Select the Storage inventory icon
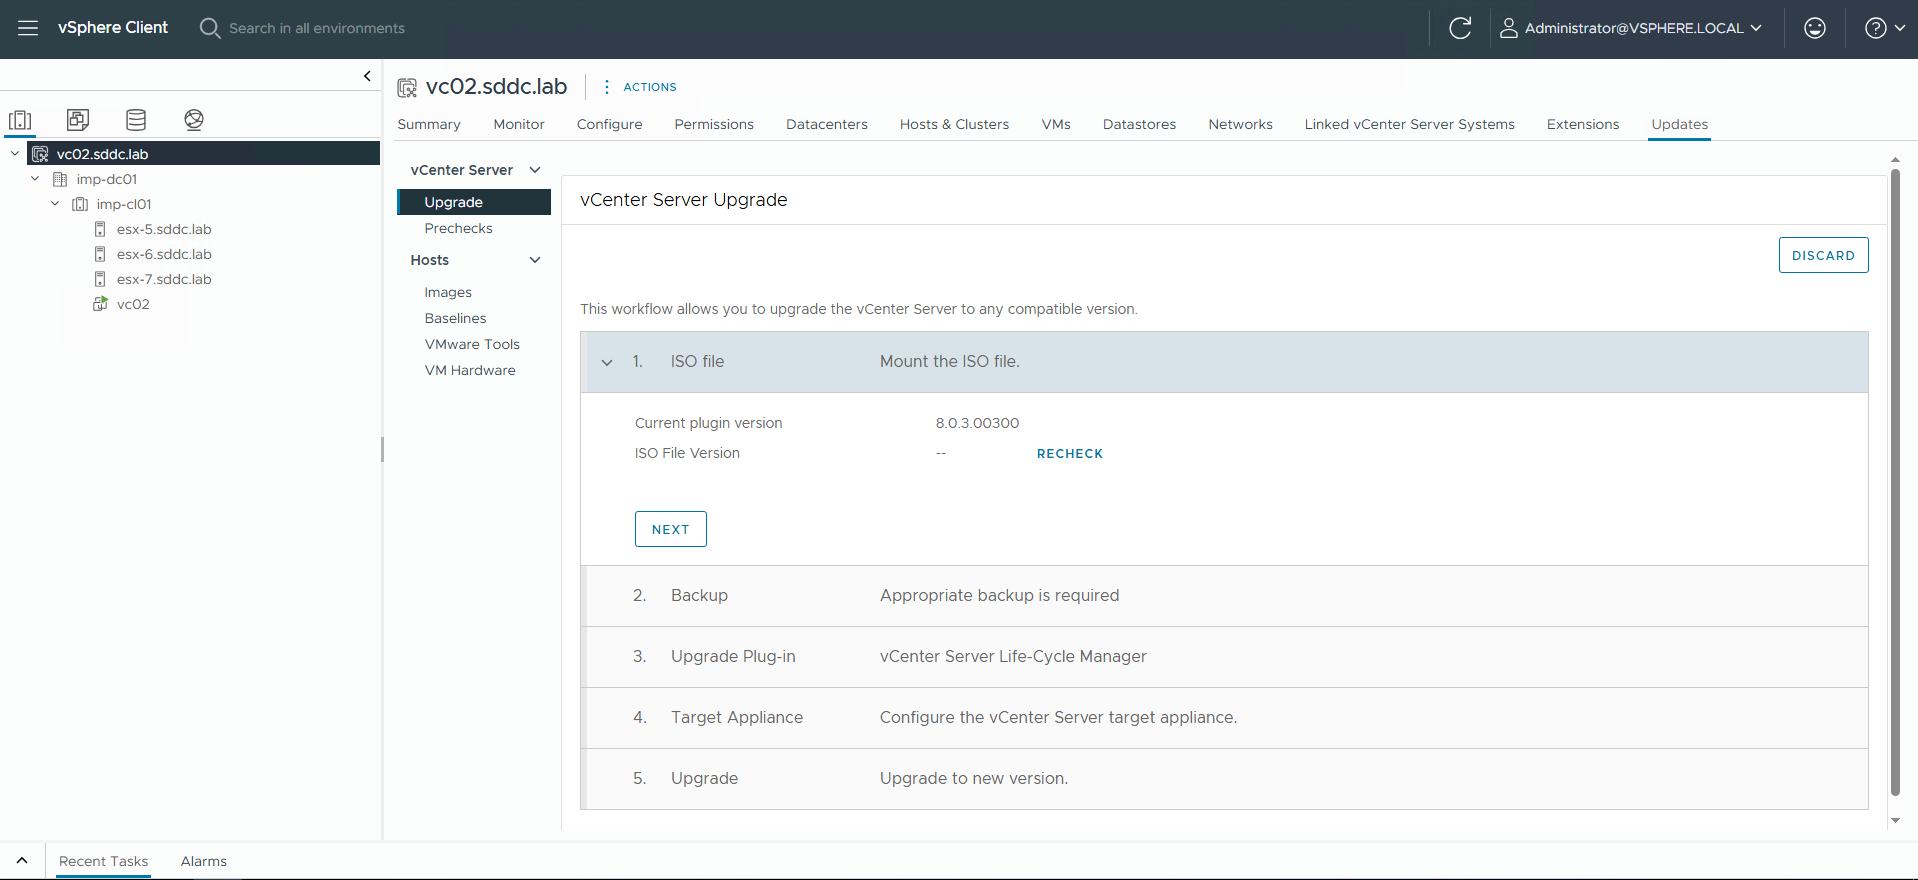 click(x=136, y=120)
